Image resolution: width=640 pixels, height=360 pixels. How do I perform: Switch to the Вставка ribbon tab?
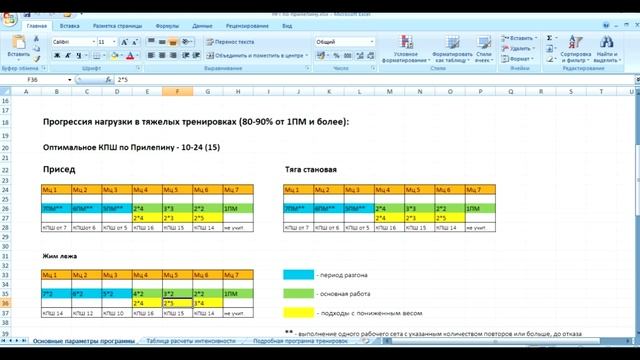69,26
